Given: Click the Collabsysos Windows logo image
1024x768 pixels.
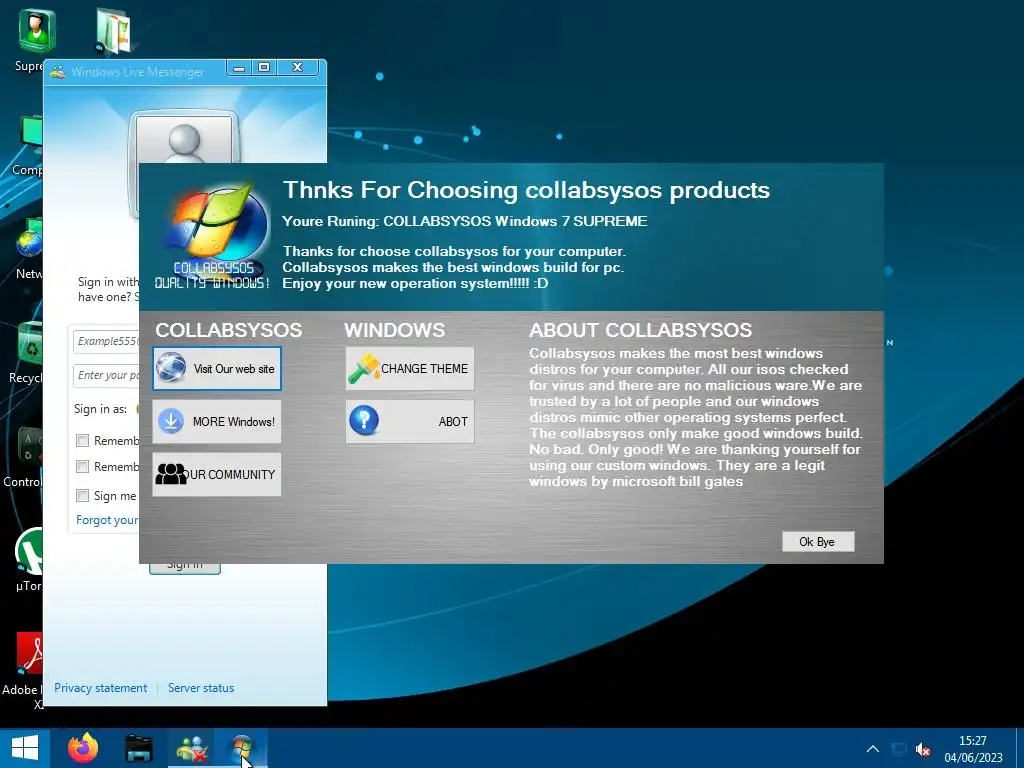Looking at the screenshot, I should (x=213, y=236).
